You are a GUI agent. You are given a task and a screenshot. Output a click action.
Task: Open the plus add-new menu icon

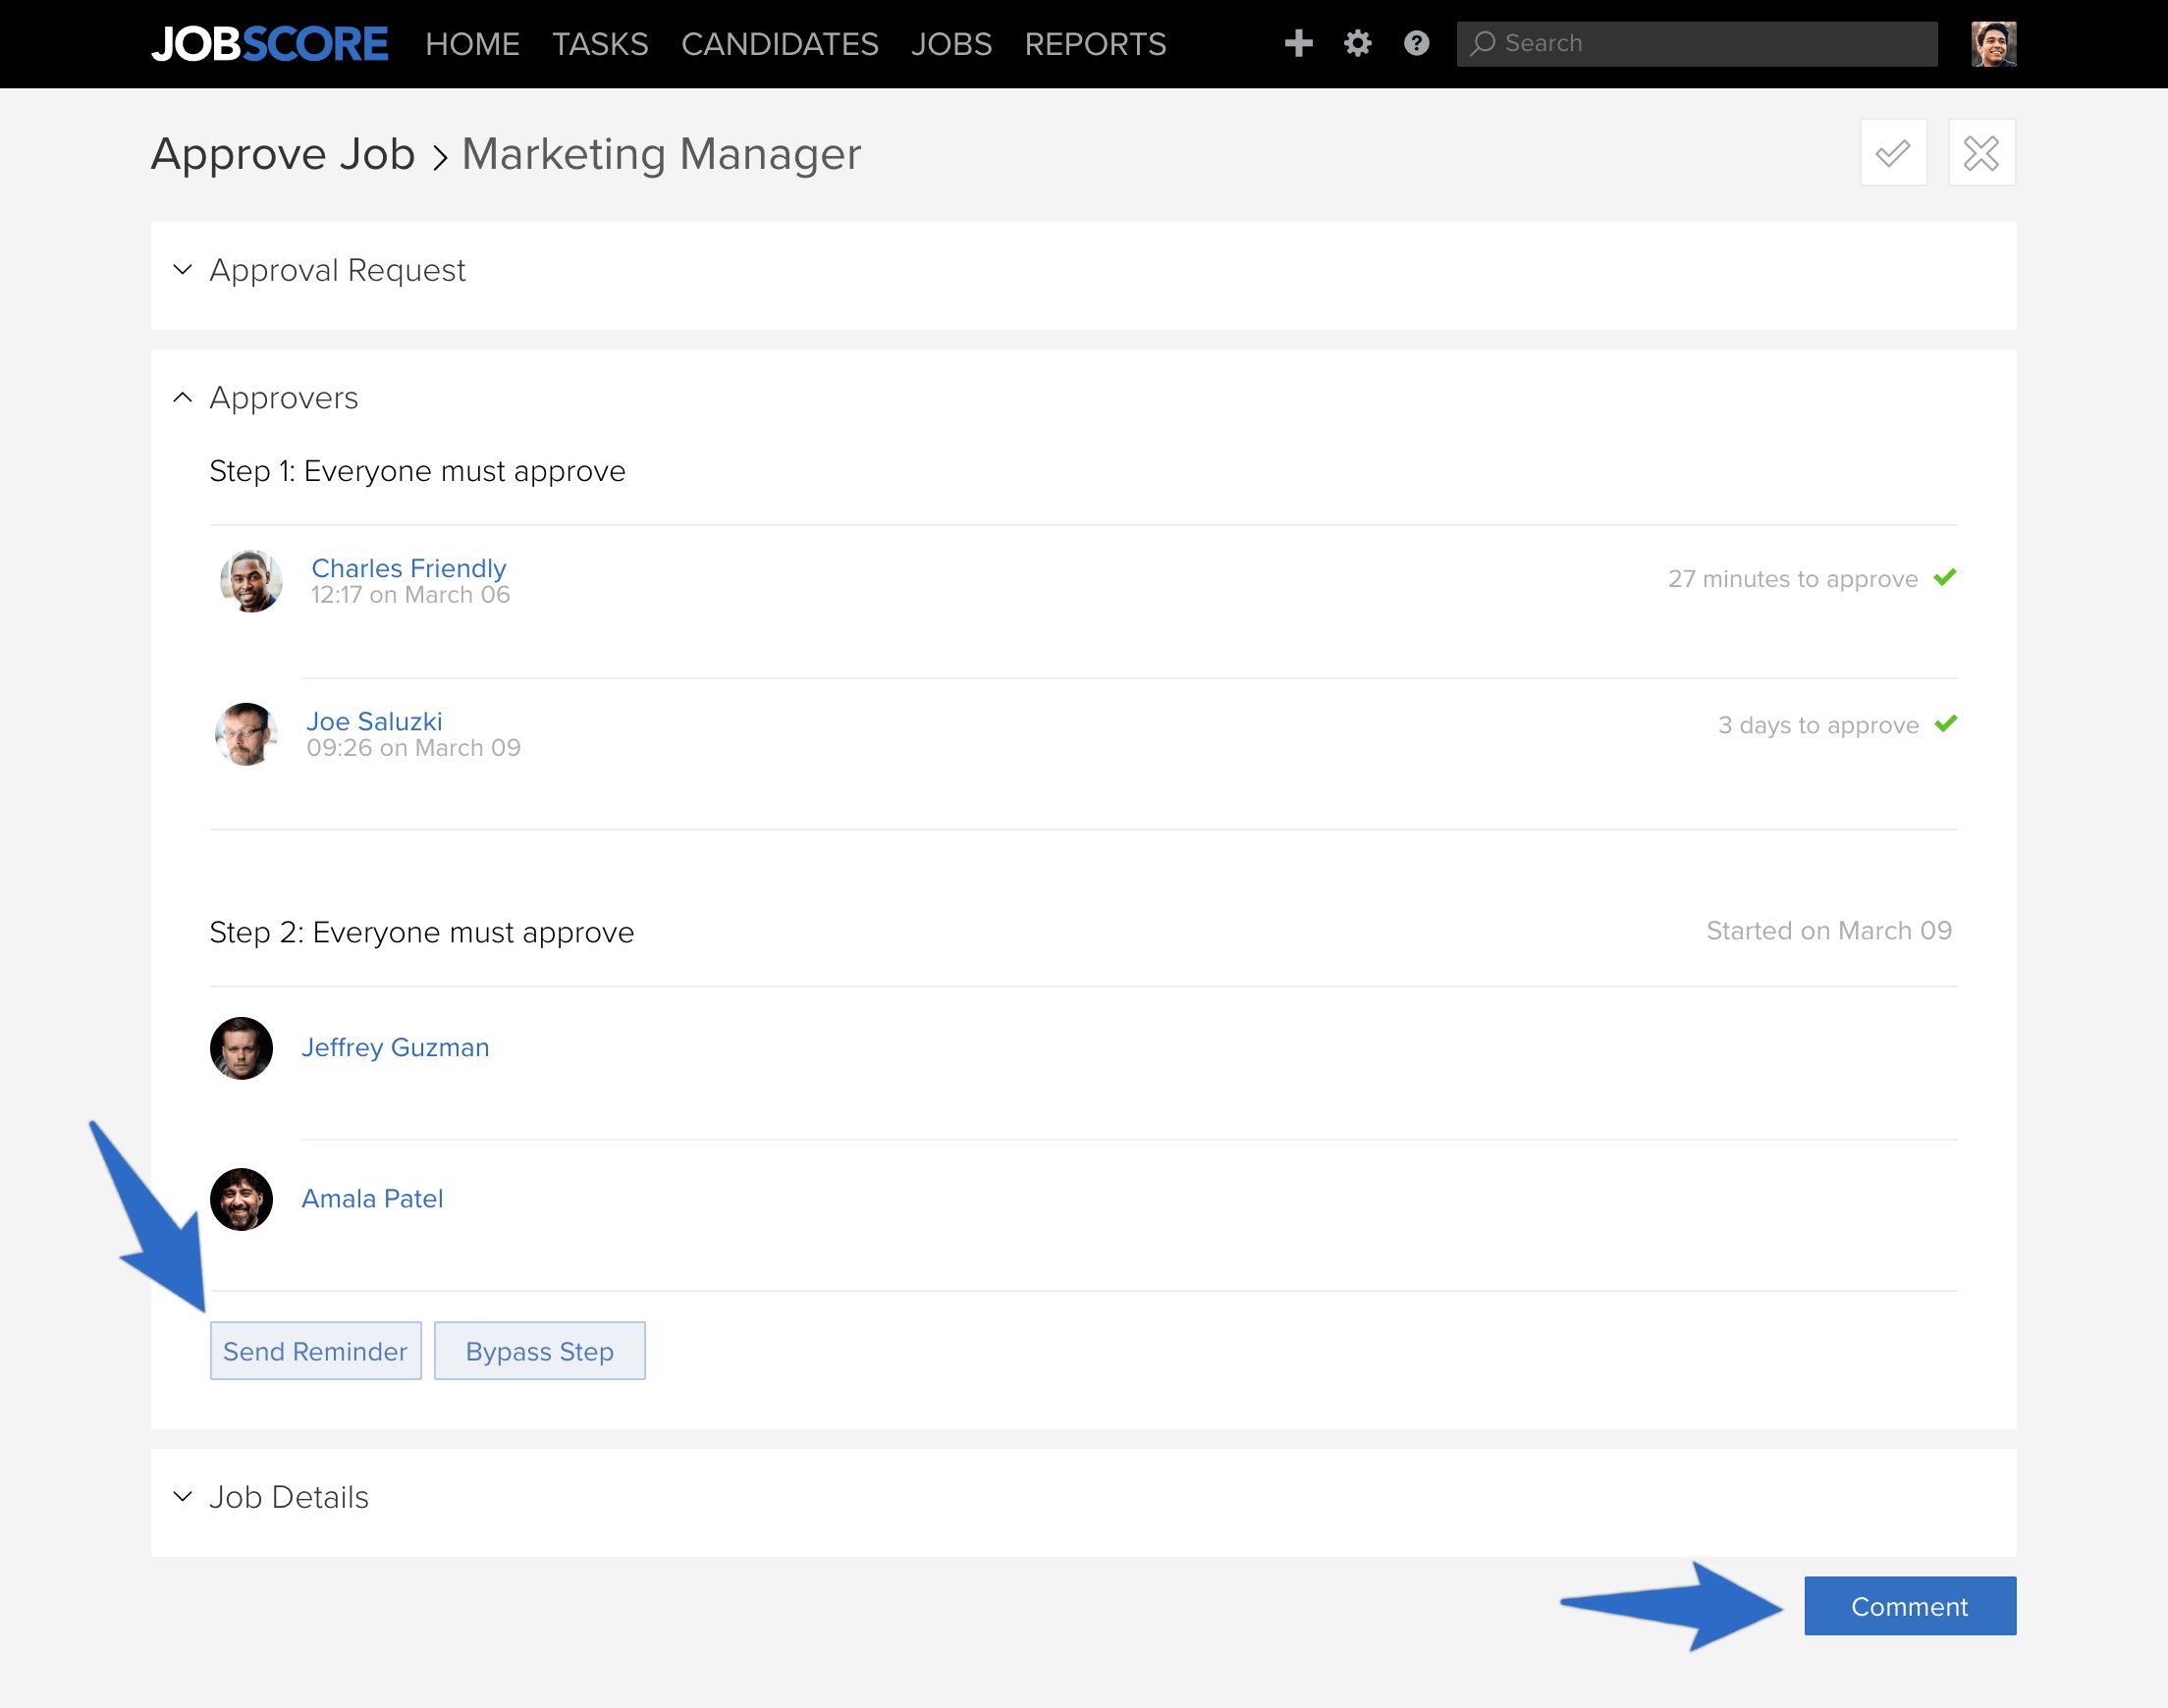tap(1298, 43)
